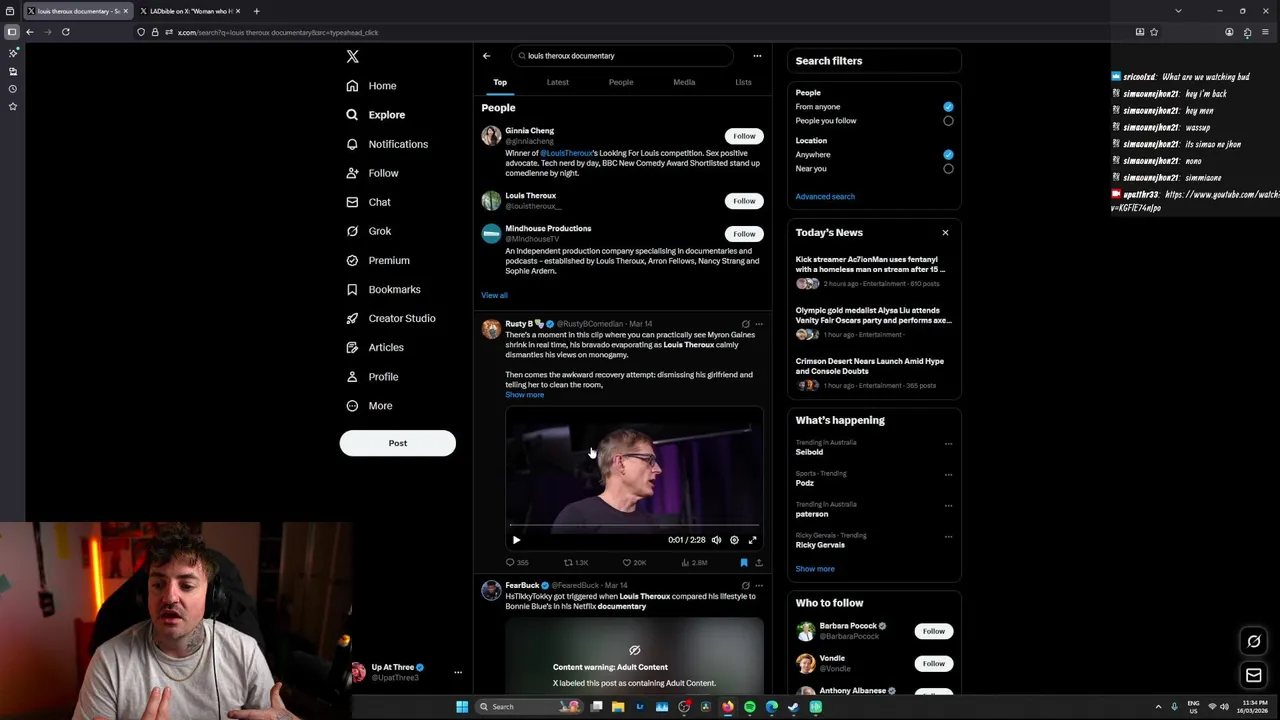The height and width of the screenshot is (720, 1280).
Task: Switch to the Lists tab
Action: [x=743, y=82]
